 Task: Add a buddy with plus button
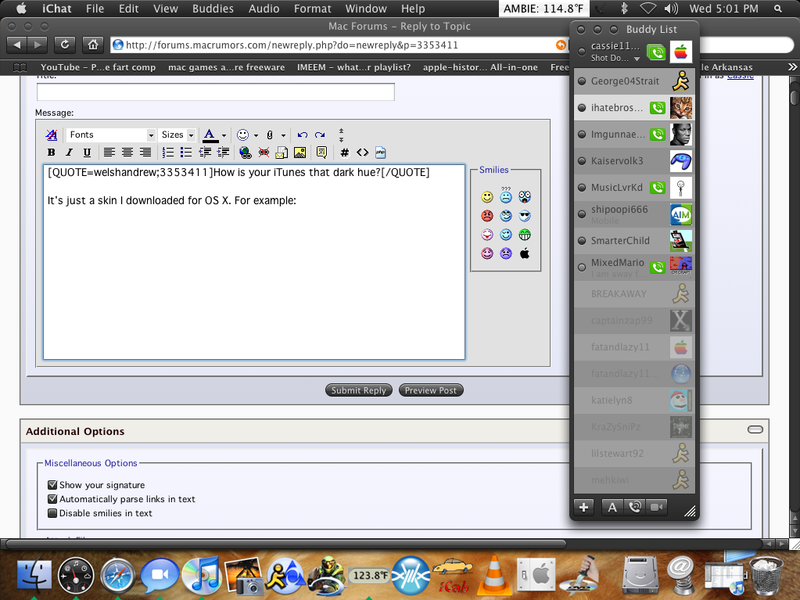tap(584, 507)
